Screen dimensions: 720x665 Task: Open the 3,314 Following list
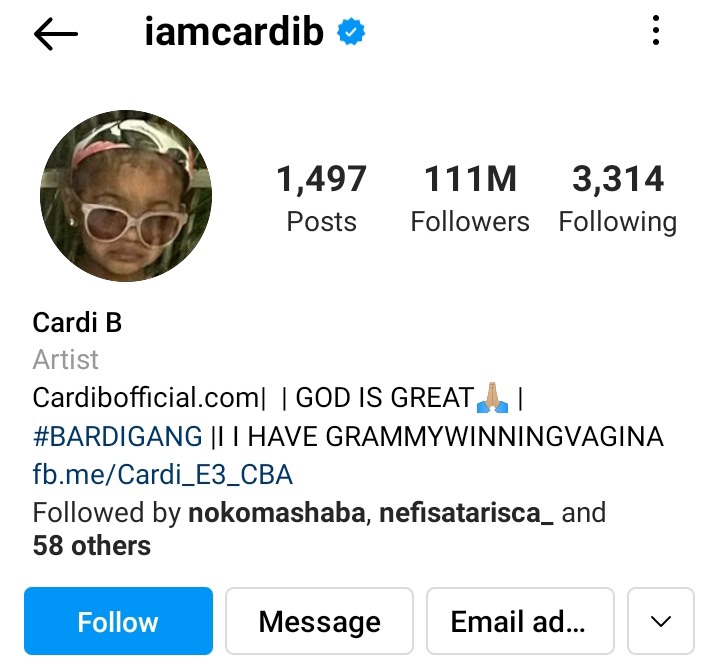618,198
